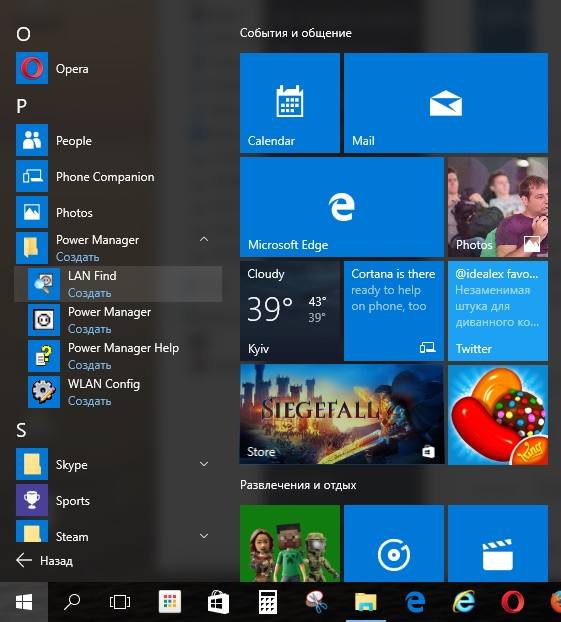Click the Power Manager folder icon

pyautogui.click(x=32, y=248)
